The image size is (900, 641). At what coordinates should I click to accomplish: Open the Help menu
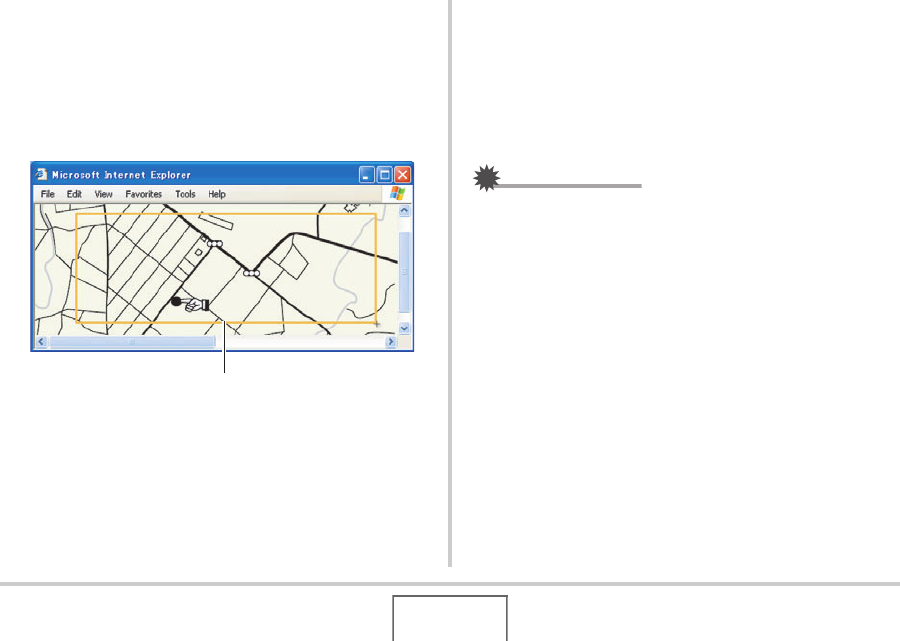(217, 194)
